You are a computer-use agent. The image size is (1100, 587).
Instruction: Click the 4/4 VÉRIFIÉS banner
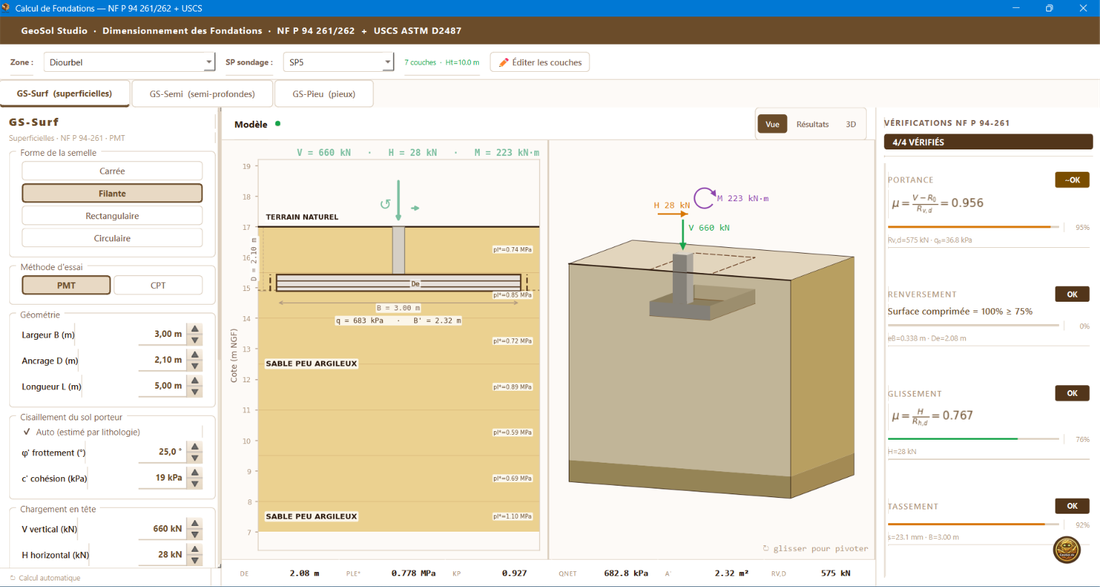click(988, 142)
